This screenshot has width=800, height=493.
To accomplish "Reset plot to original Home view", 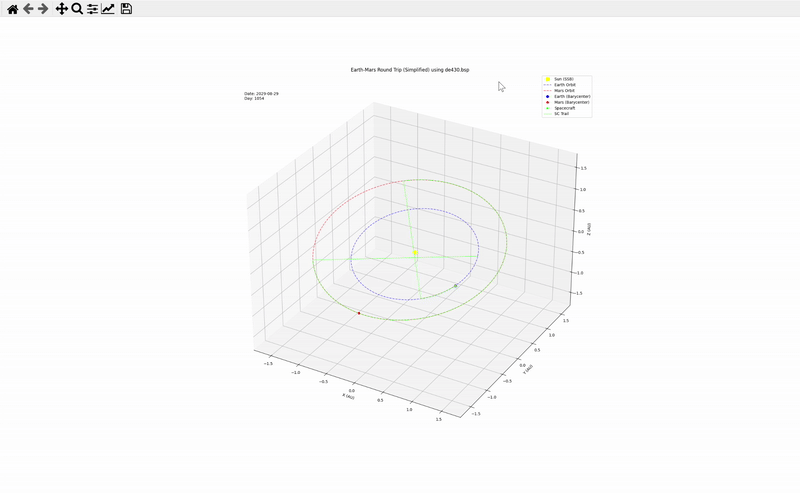I will 12,9.
